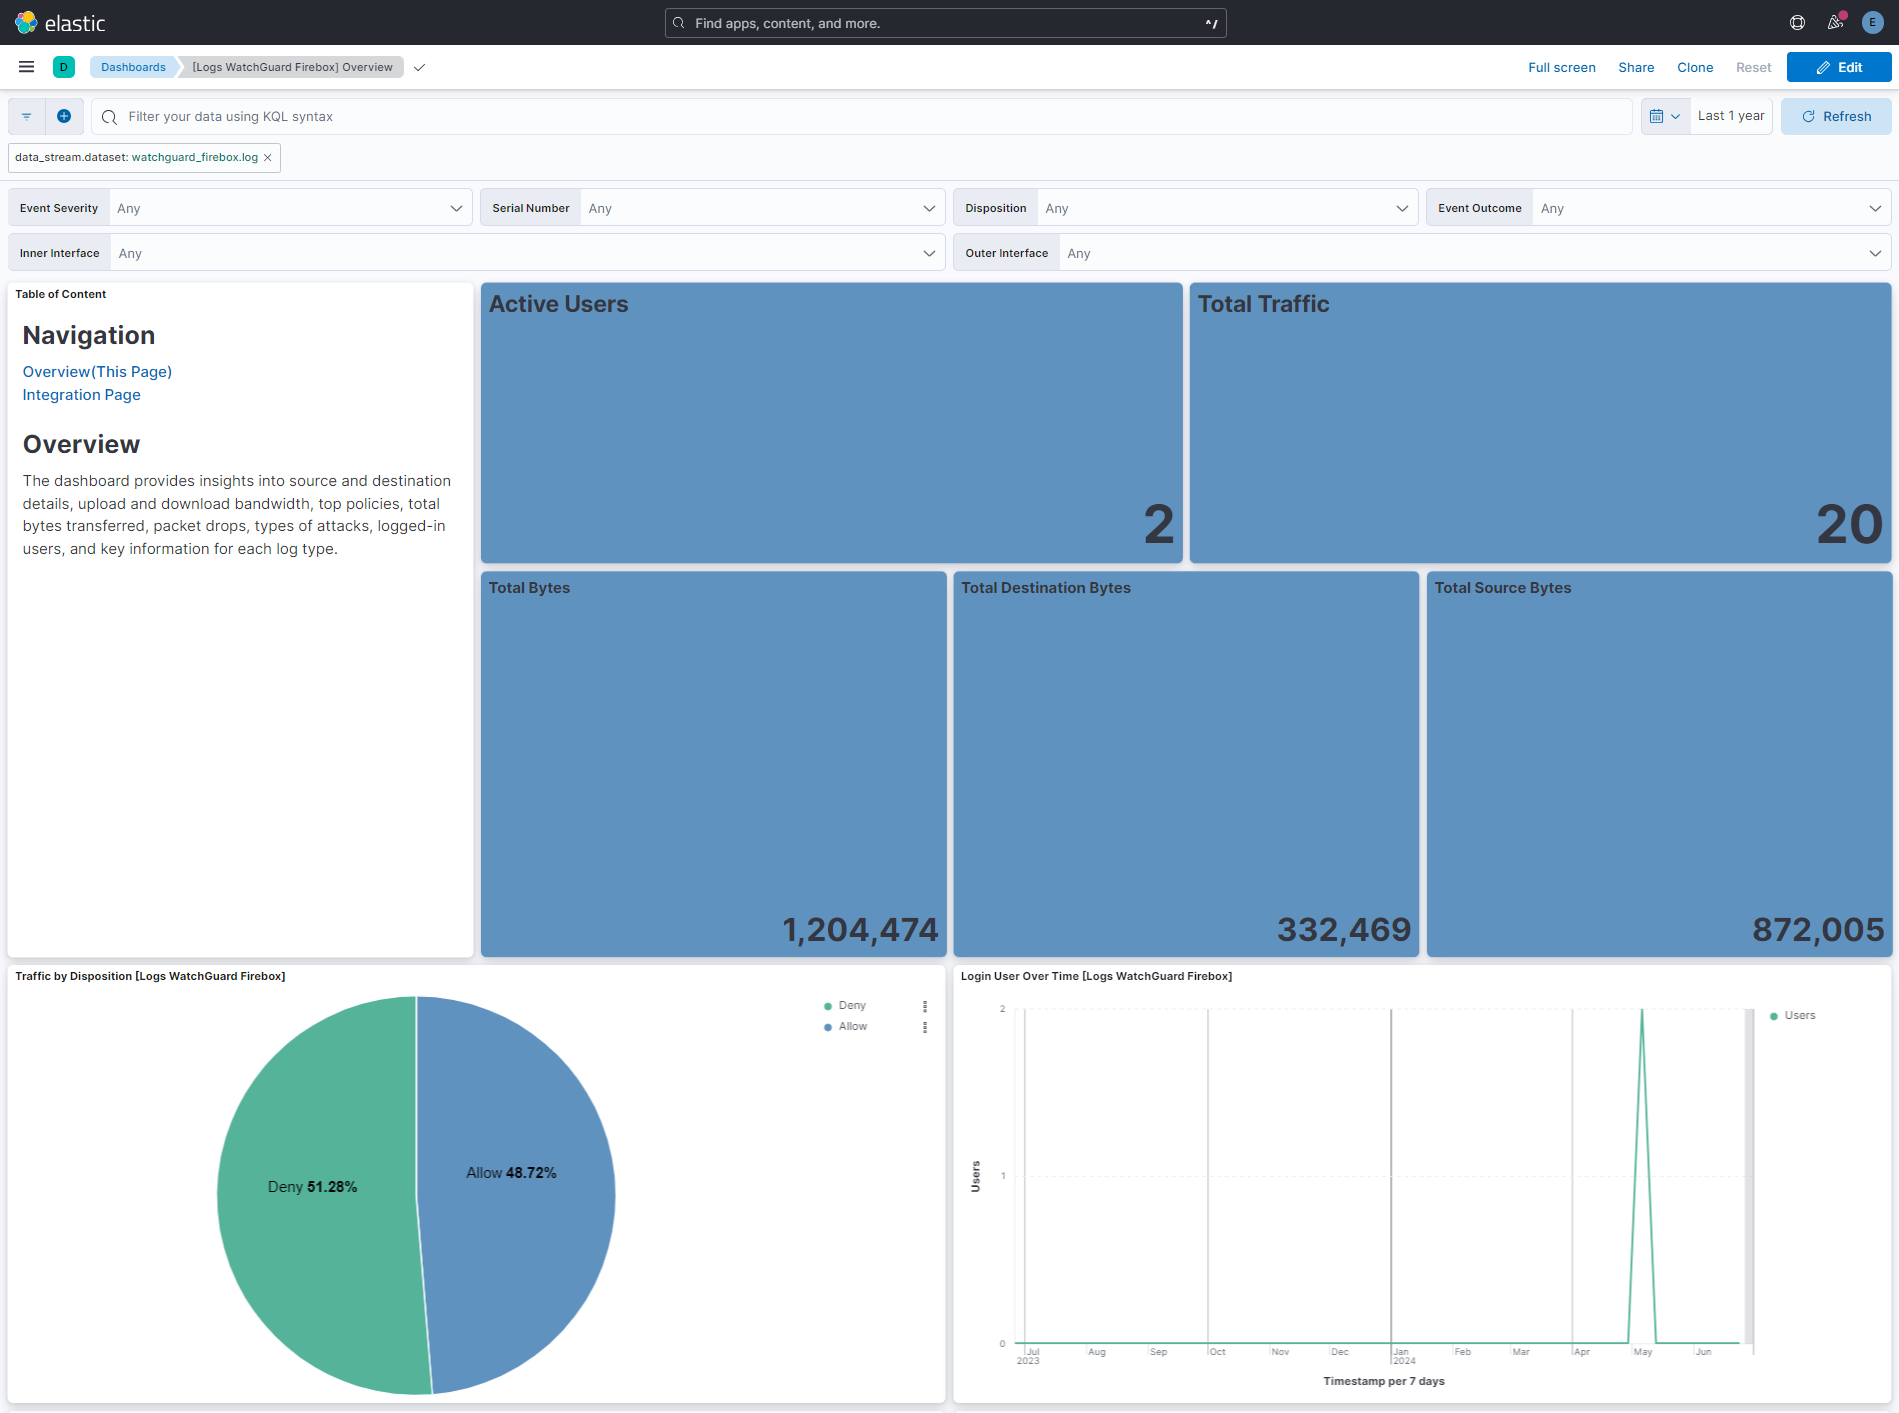Open the Integration Page link
The image size is (1899, 1413).
pyautogui.click(x=81, y=394)
